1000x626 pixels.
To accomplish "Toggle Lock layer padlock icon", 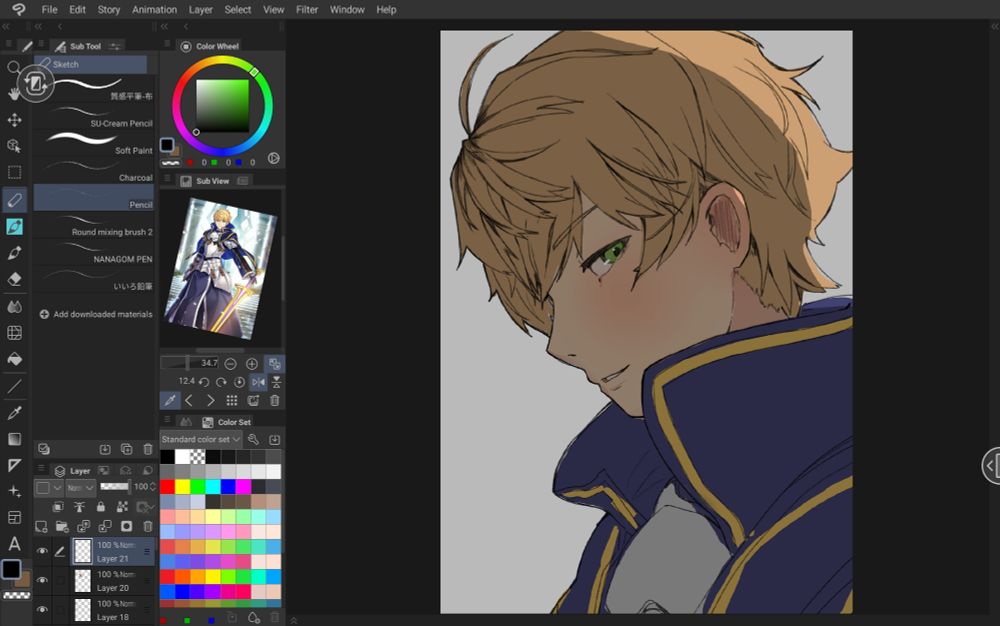I will coord(101,507).
